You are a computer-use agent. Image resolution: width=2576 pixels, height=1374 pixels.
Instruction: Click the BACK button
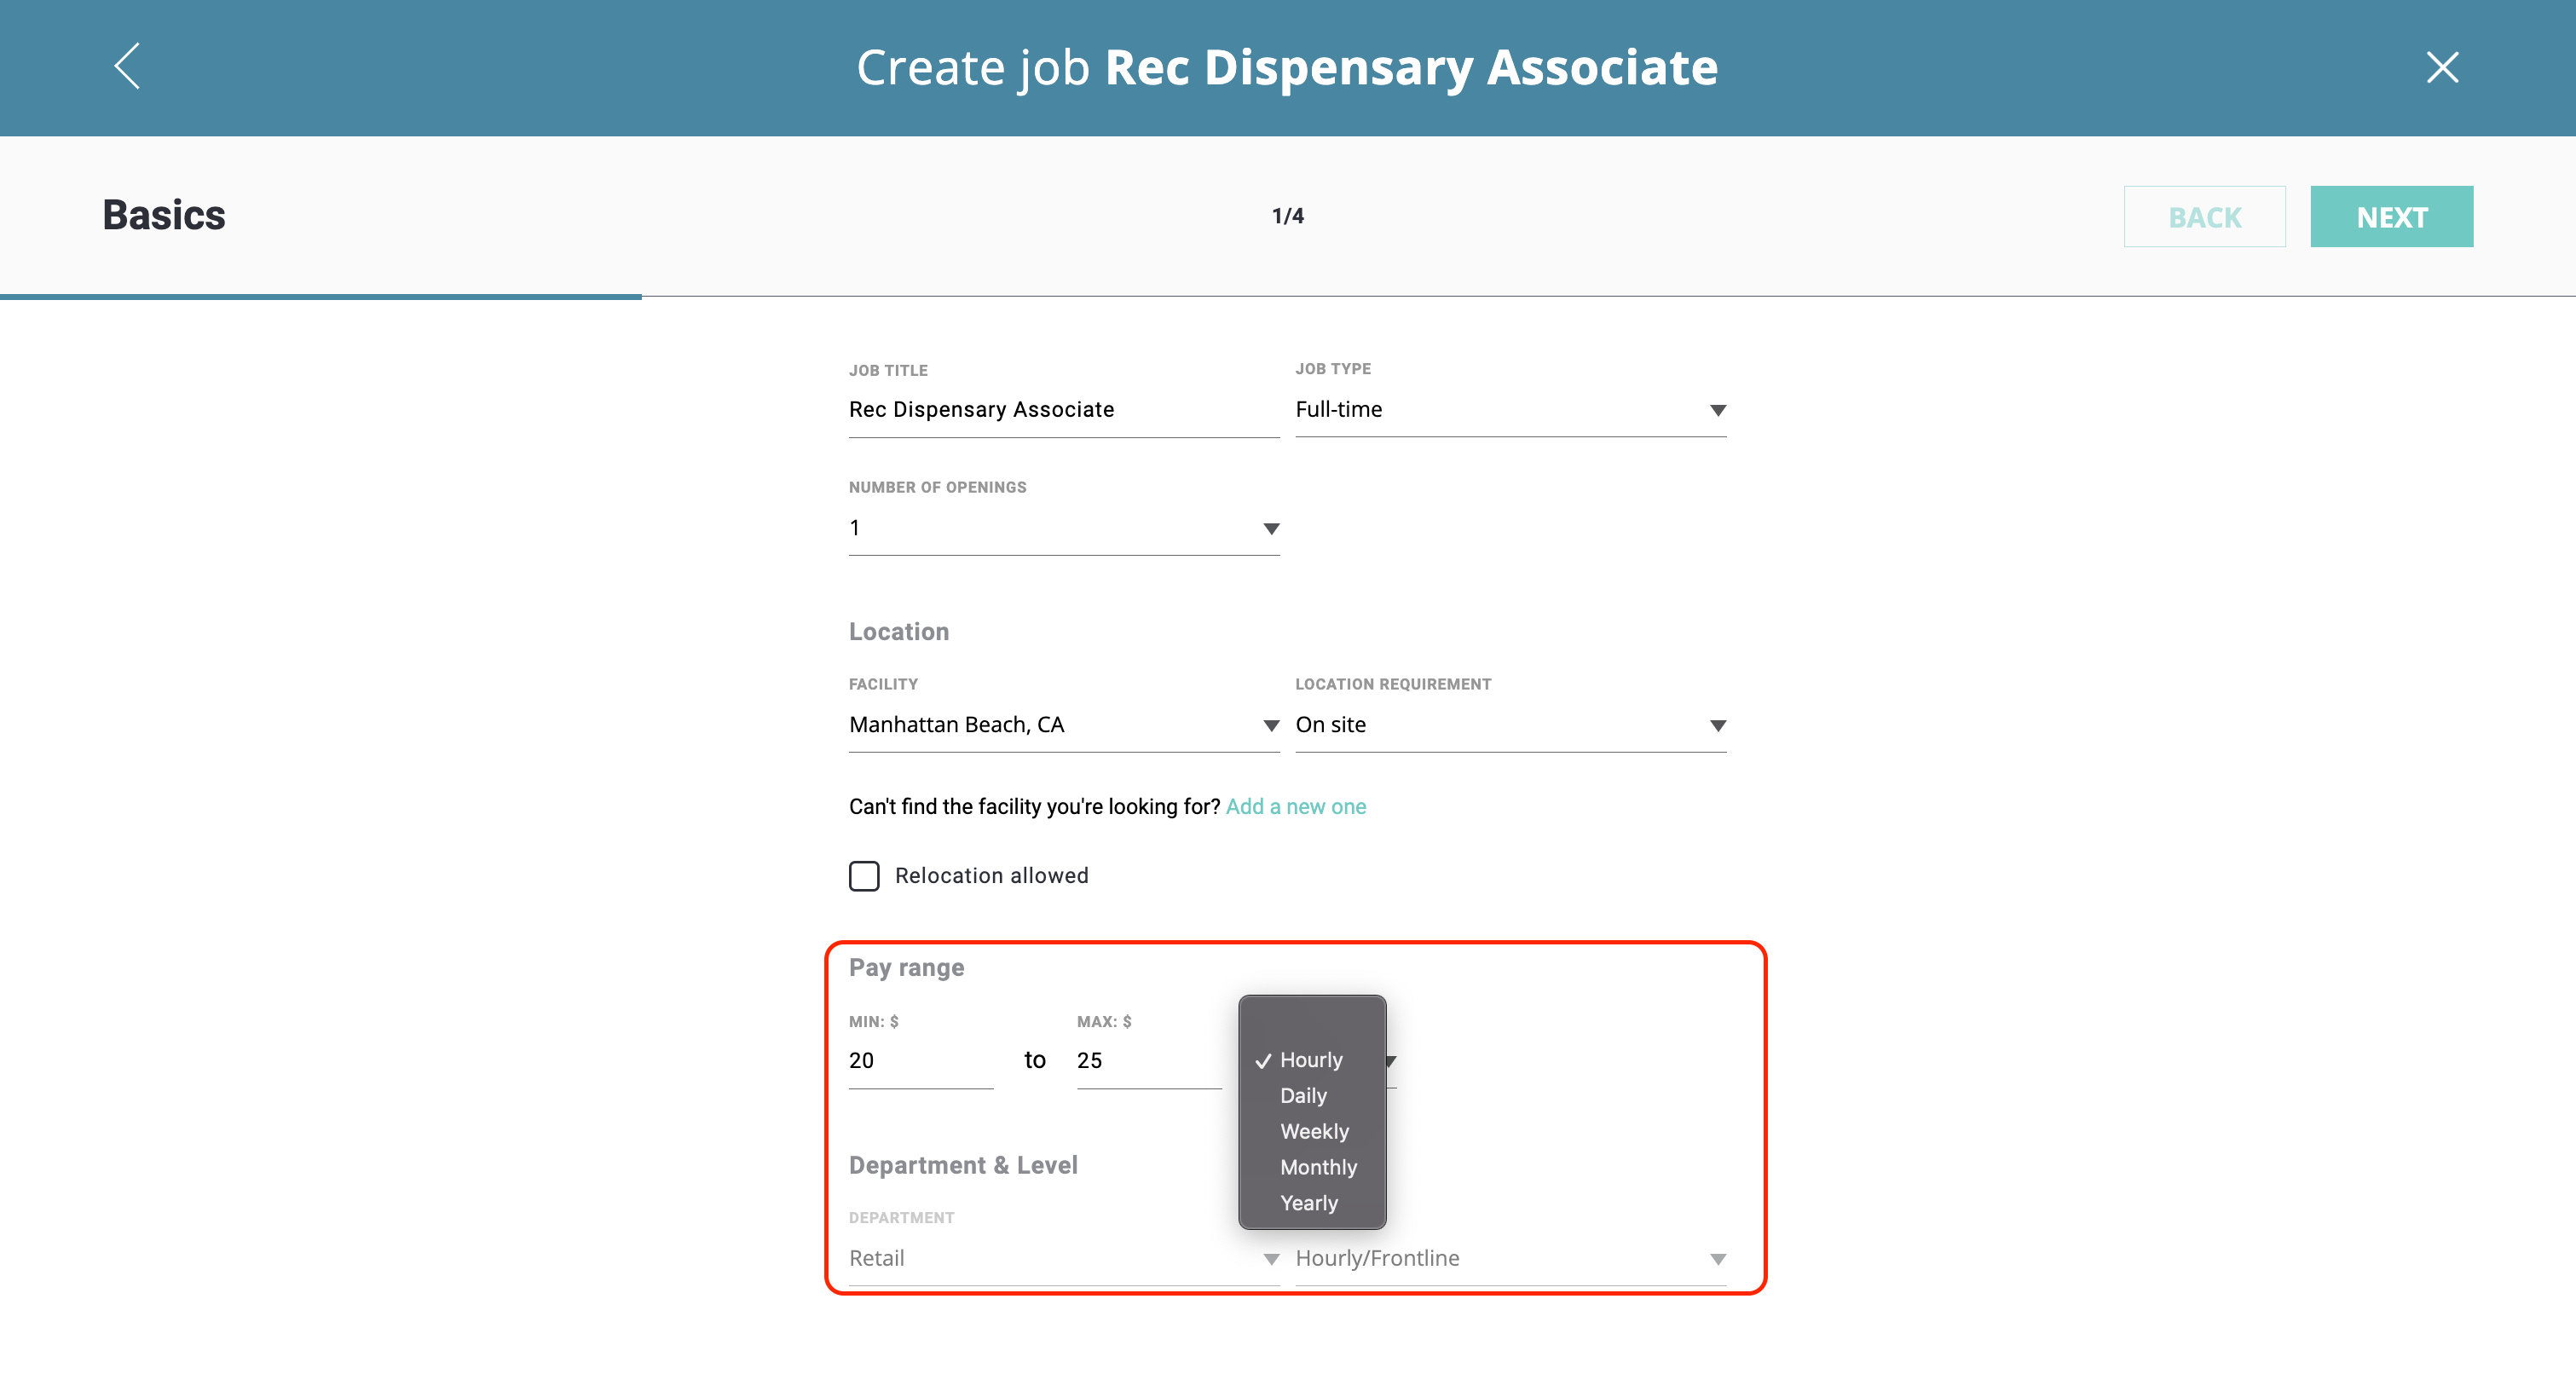click(2203, 216)
